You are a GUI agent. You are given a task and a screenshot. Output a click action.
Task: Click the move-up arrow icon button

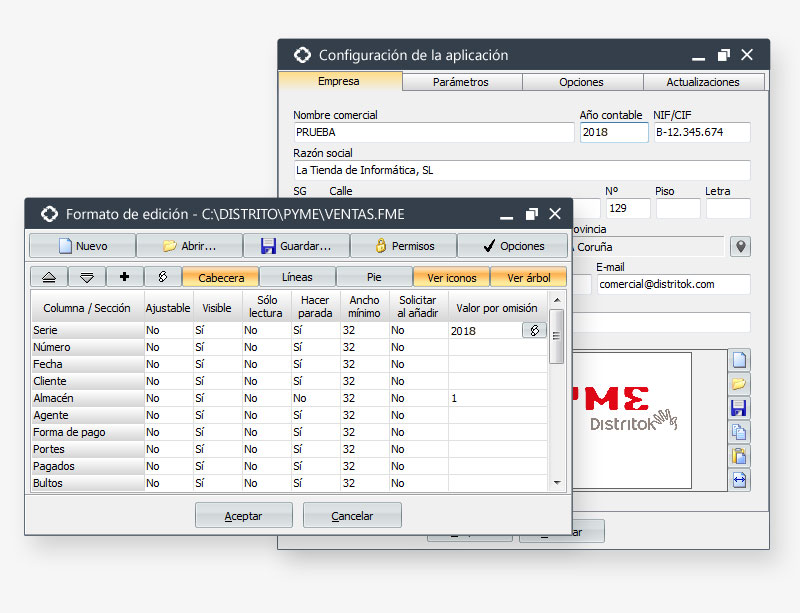49,277
